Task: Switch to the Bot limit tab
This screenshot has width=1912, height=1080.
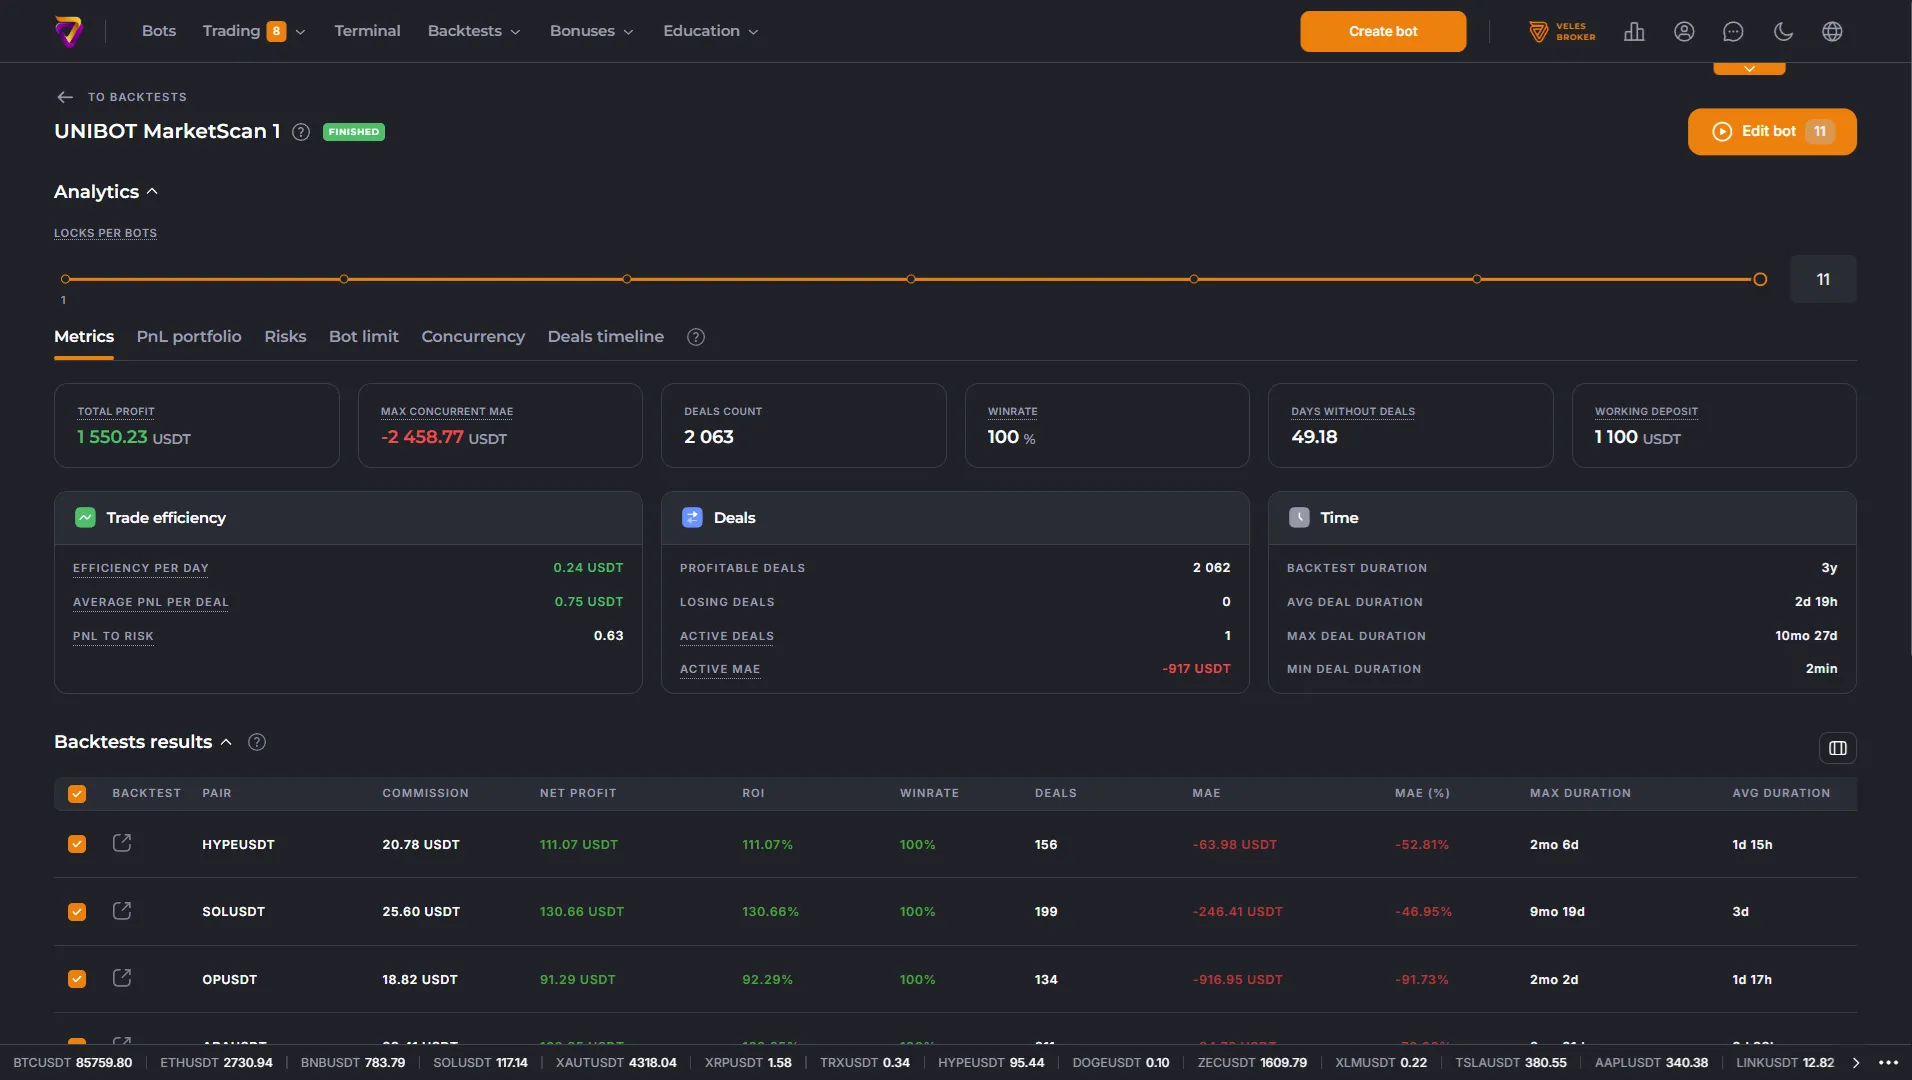Action: 364,337
